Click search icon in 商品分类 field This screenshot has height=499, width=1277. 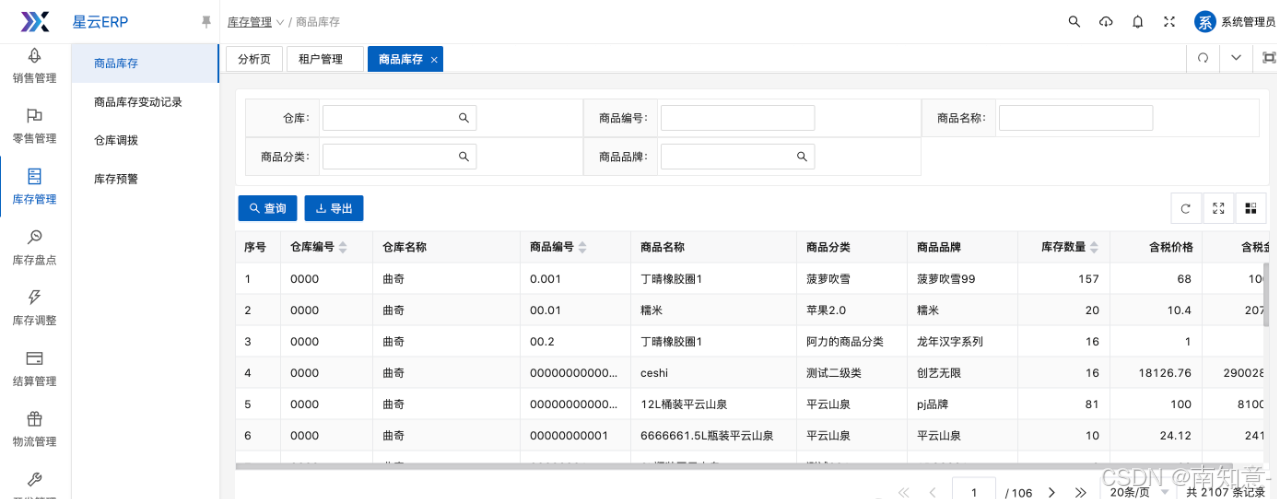[x=464, y=156]
